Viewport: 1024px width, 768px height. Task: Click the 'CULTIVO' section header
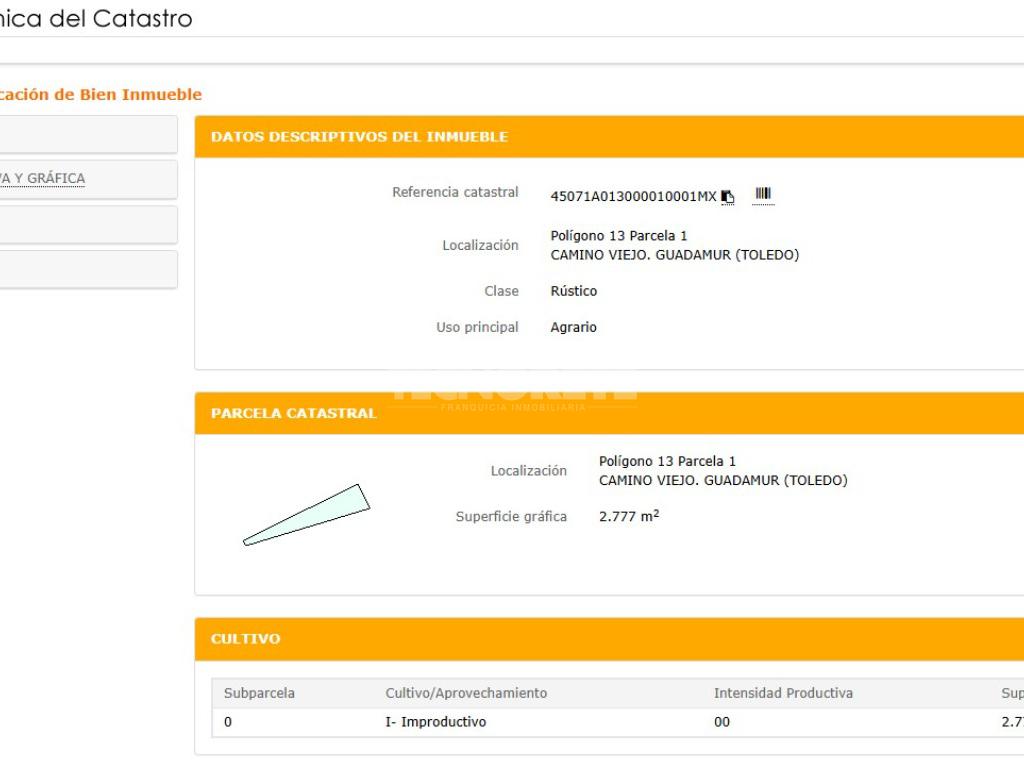[246, 639]
